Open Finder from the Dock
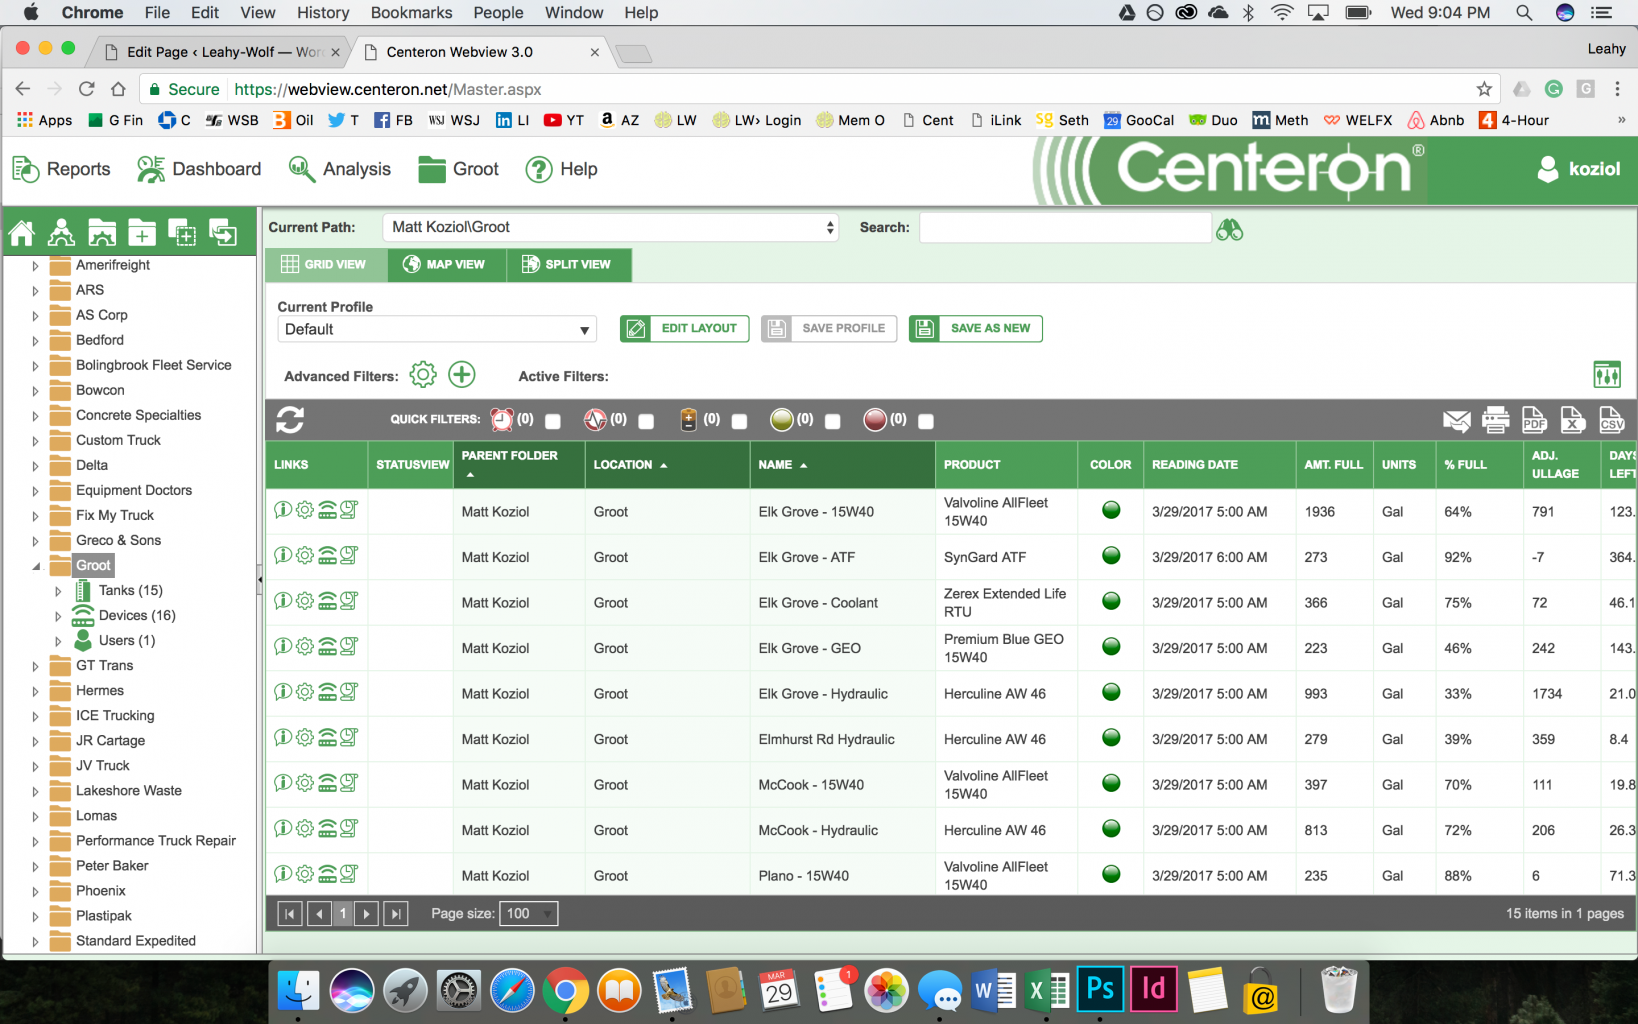 click(x=298, y=991)
